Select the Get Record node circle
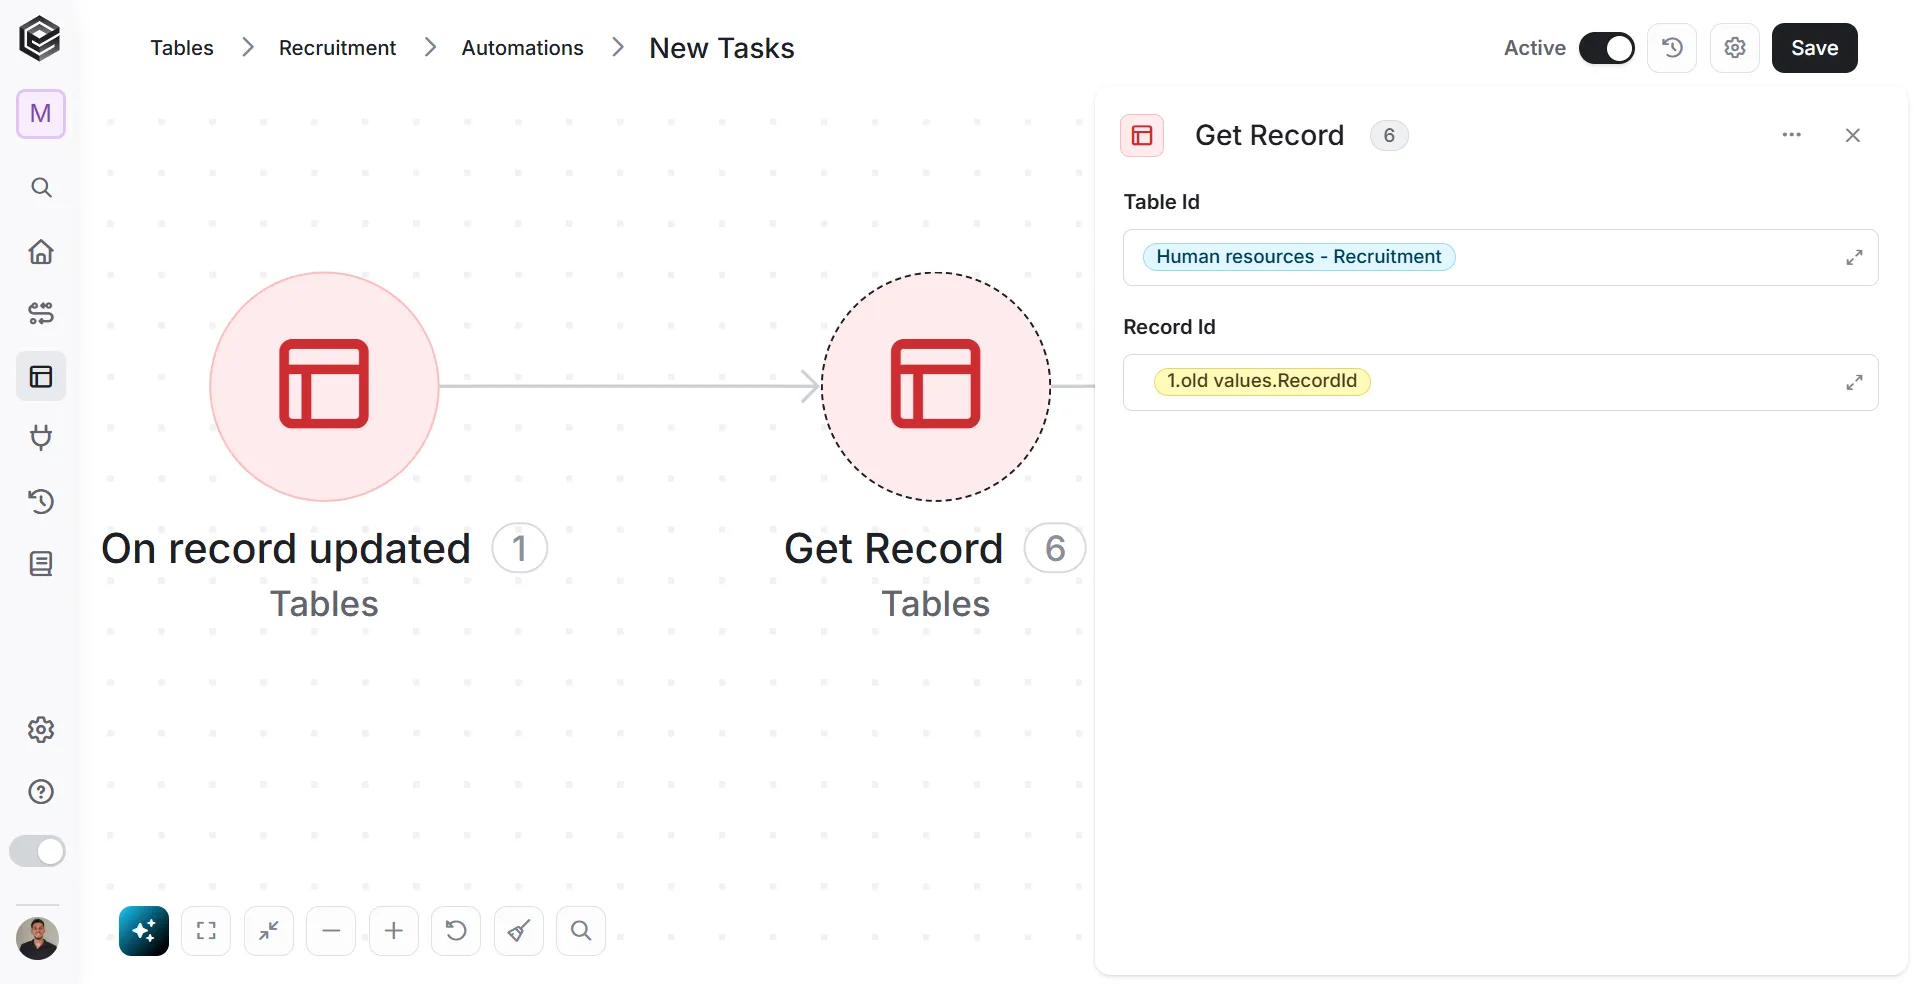 pyautogui.click(x=936, y=386)
